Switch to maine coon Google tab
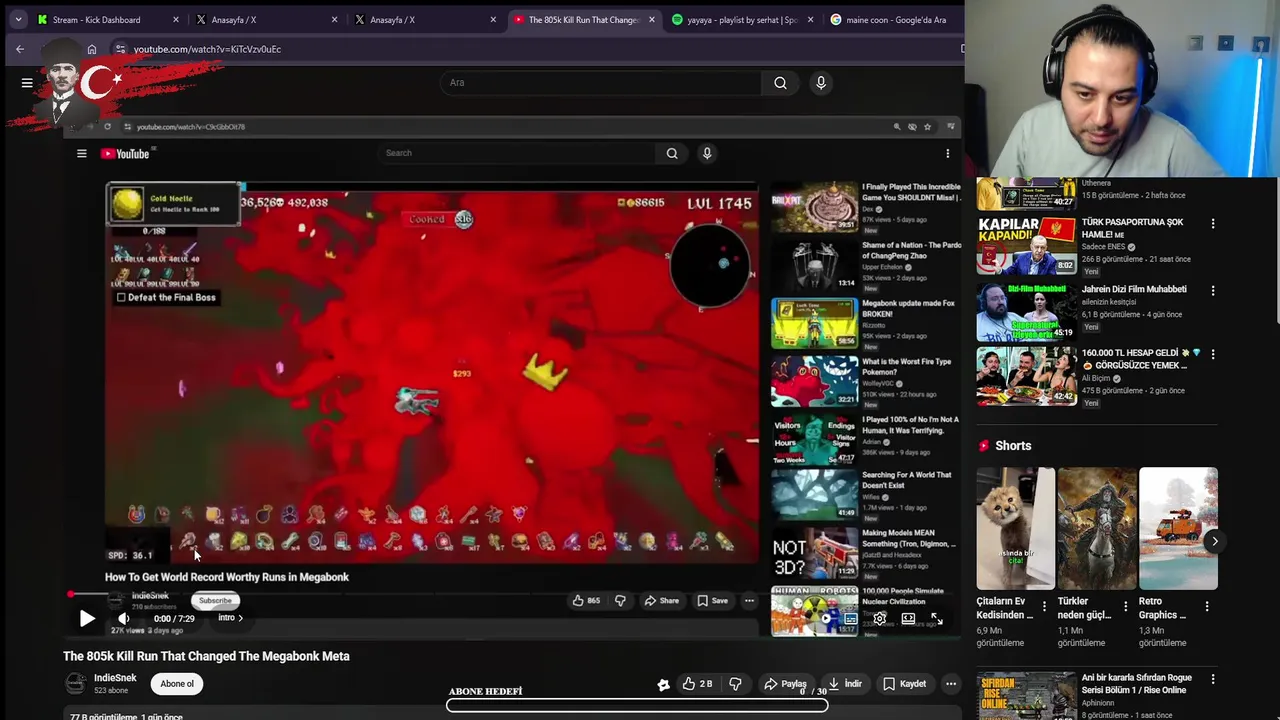 895,20
